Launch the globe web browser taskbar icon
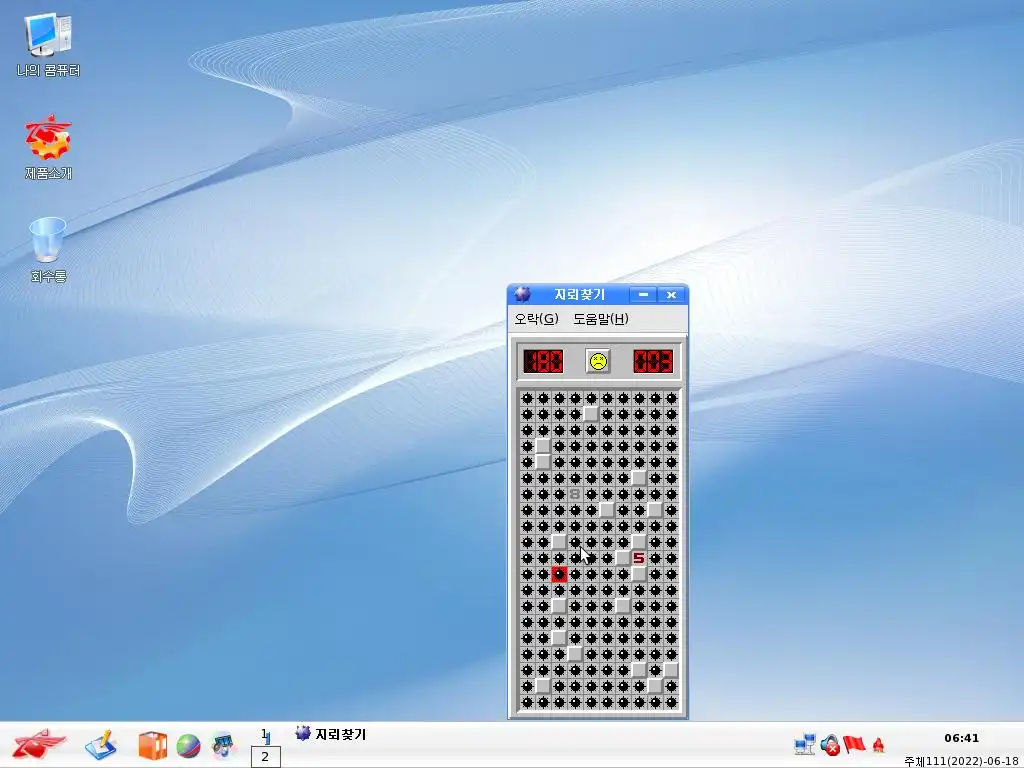This screenshot has height=768, width=1024. tap(188, 746)
